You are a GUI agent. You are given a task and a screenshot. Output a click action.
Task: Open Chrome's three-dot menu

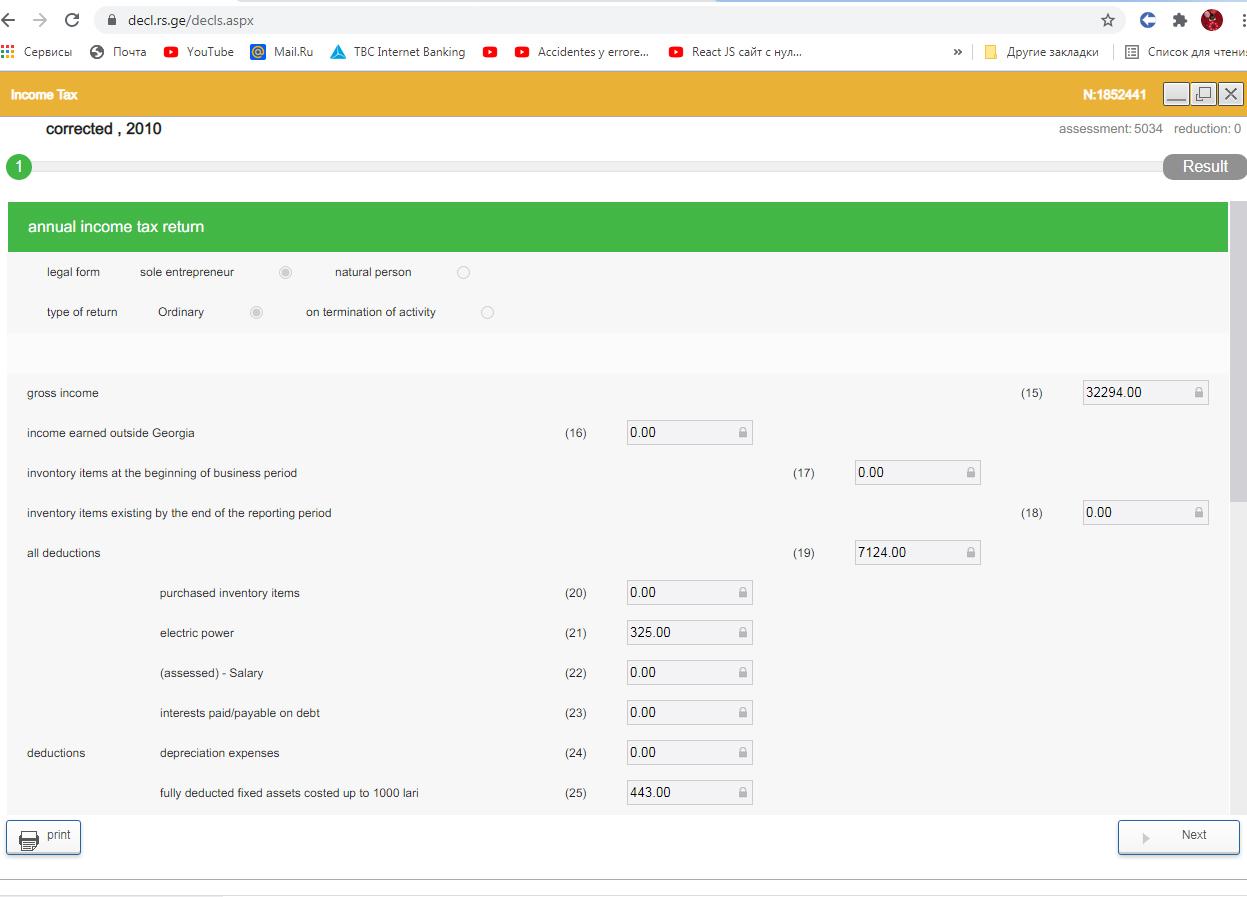pyautogui.click(x=1242, y=20)
